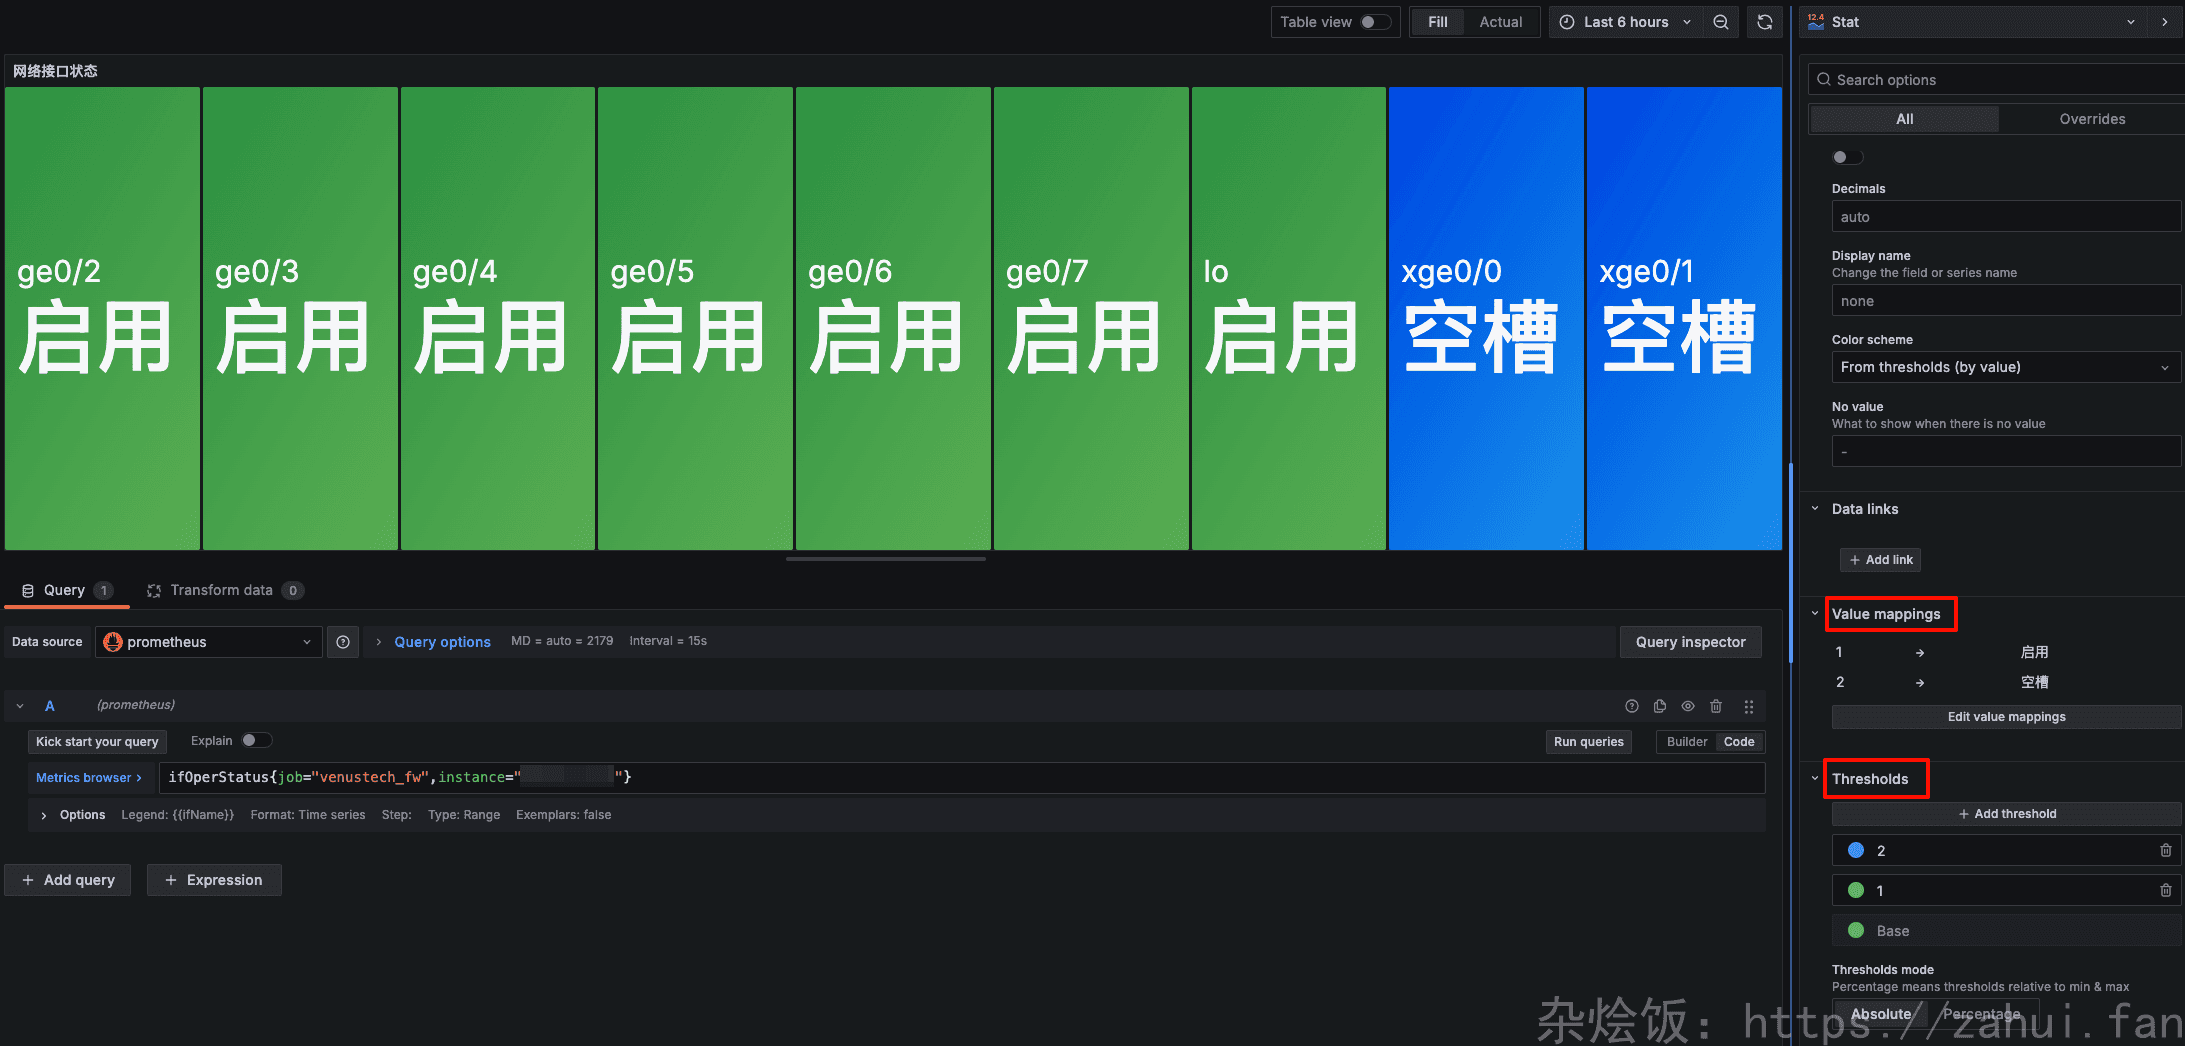Click the refresh dashboard icon
The image size is (2185, 1046).
pos(1765,22)
